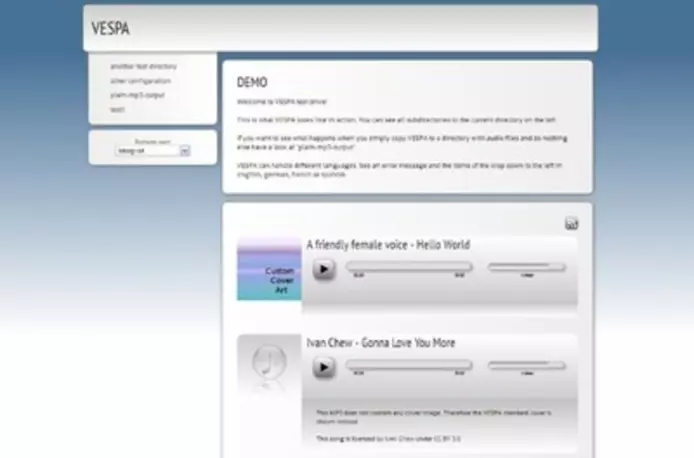The height and width of the screenshot is (458, 694).
Task: Click the Custom Cover Art image
Action: [269, 270]
